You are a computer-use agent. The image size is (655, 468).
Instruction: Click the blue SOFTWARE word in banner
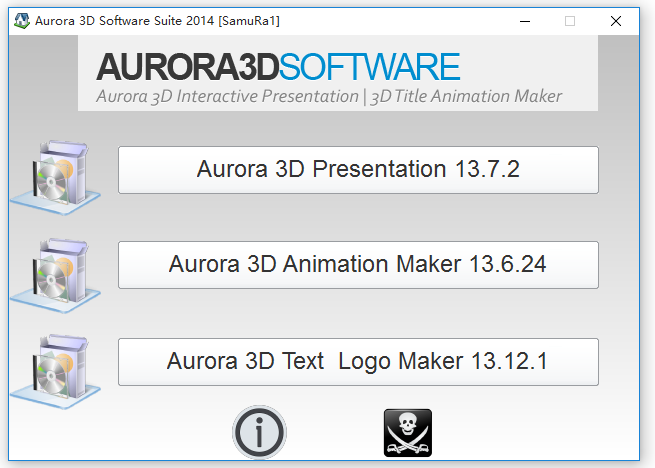point(369,68)
